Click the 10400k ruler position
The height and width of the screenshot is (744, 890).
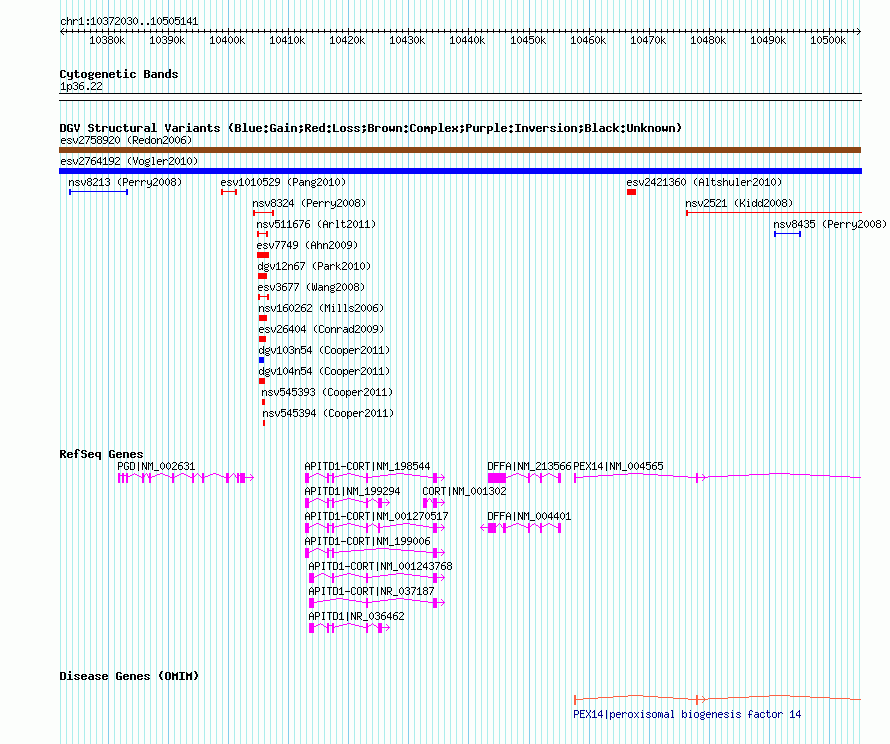227,40
